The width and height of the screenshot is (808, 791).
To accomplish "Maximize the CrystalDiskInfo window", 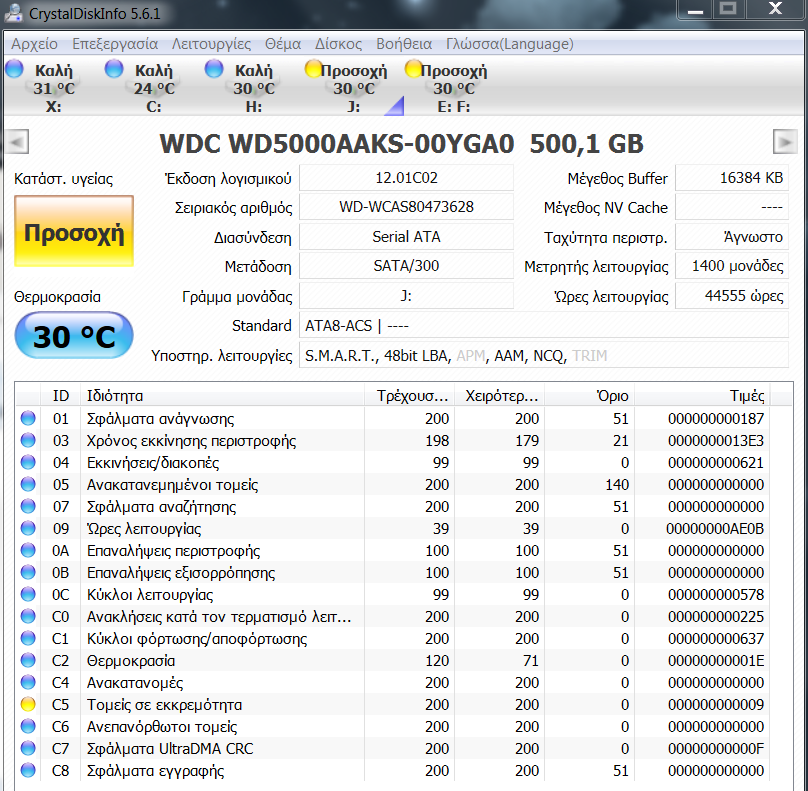I will click(728, 9).
